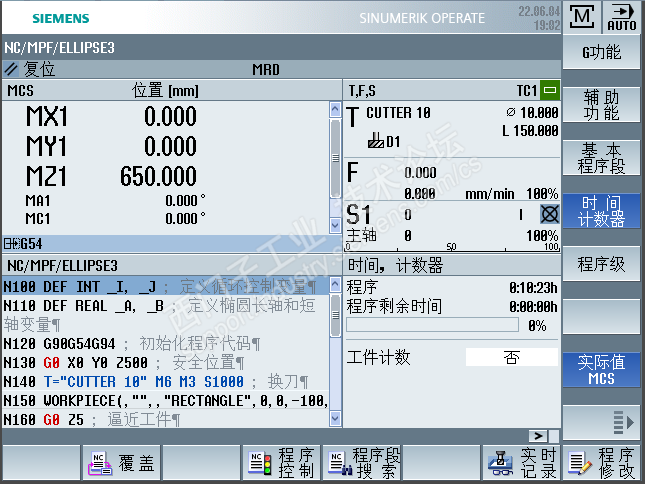Select program line N150 WORKPIECE
This screenshot has width=645, height=484.
tap(165, 401)
